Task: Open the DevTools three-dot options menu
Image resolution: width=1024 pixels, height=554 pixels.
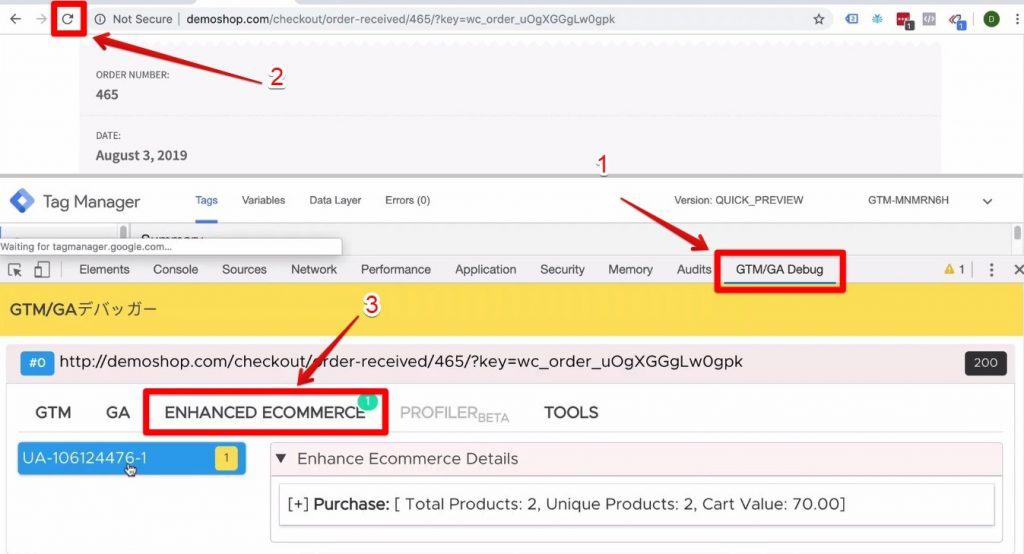Action: (x=991, y=270)
